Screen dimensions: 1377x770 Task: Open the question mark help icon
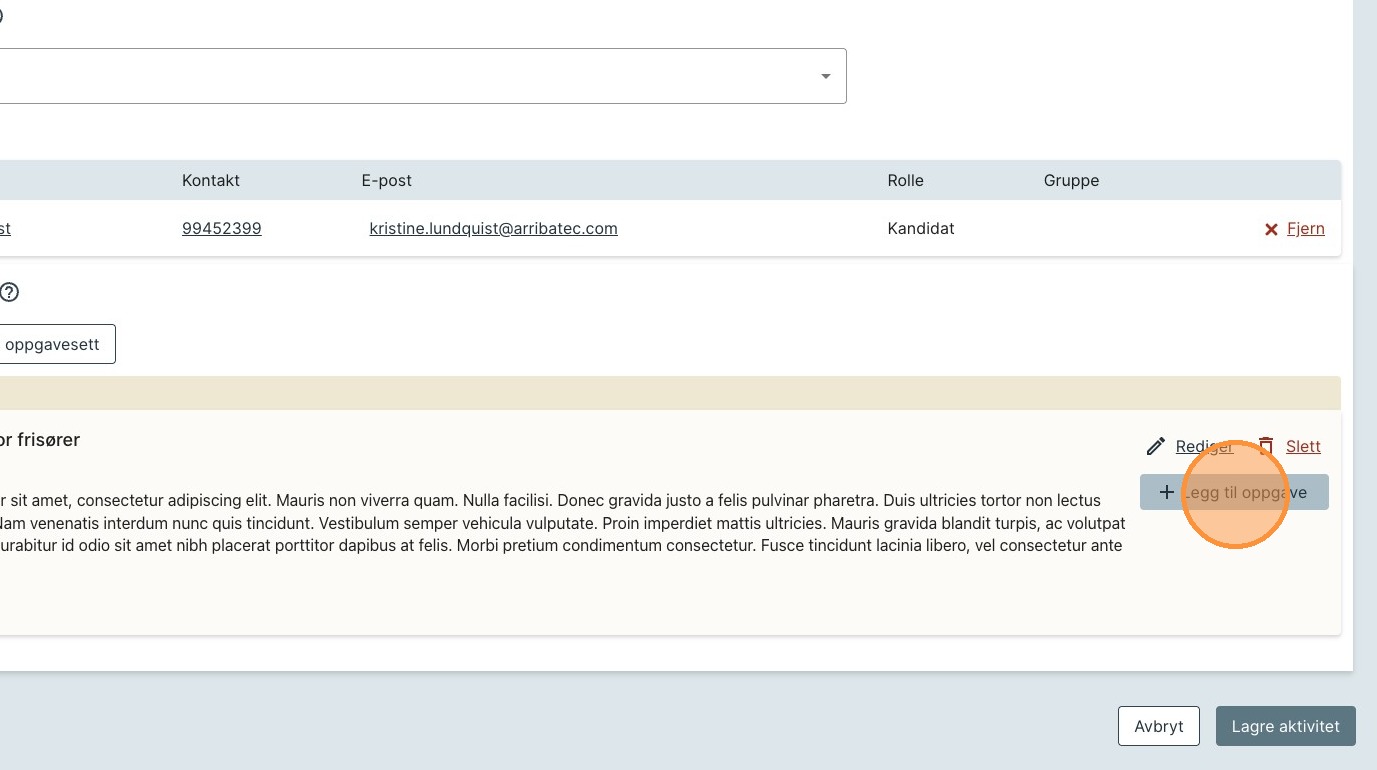[9, 292]
